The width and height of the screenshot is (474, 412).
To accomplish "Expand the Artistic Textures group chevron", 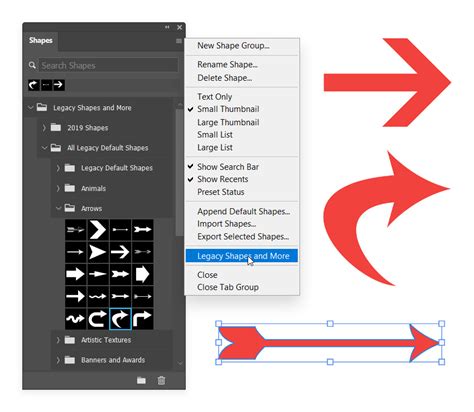I will click(x=58, y=340).
